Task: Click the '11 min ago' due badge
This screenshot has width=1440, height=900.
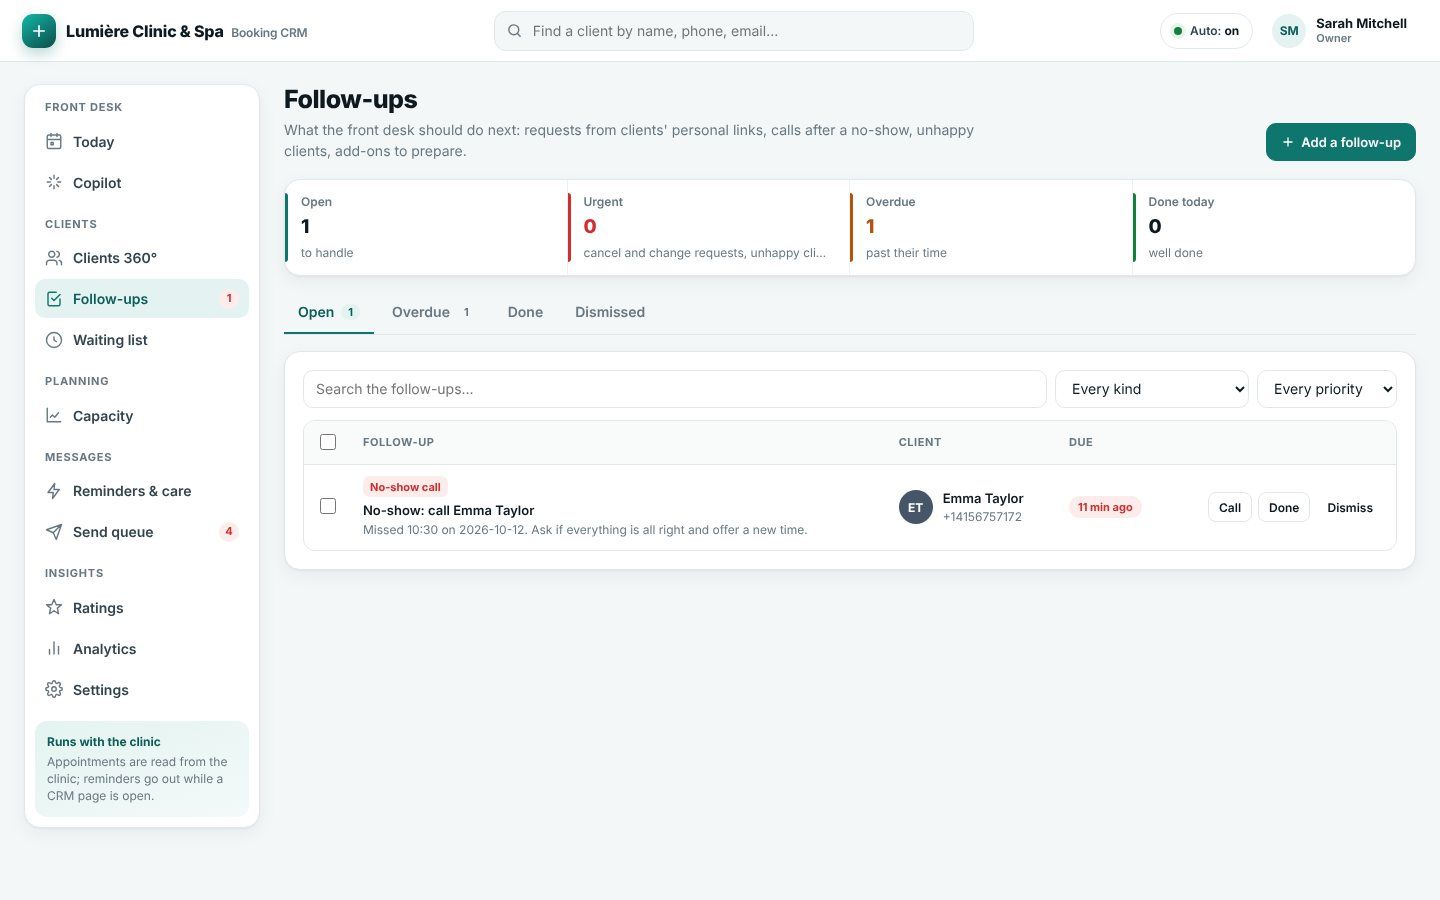Action: tap(1105, 507)
